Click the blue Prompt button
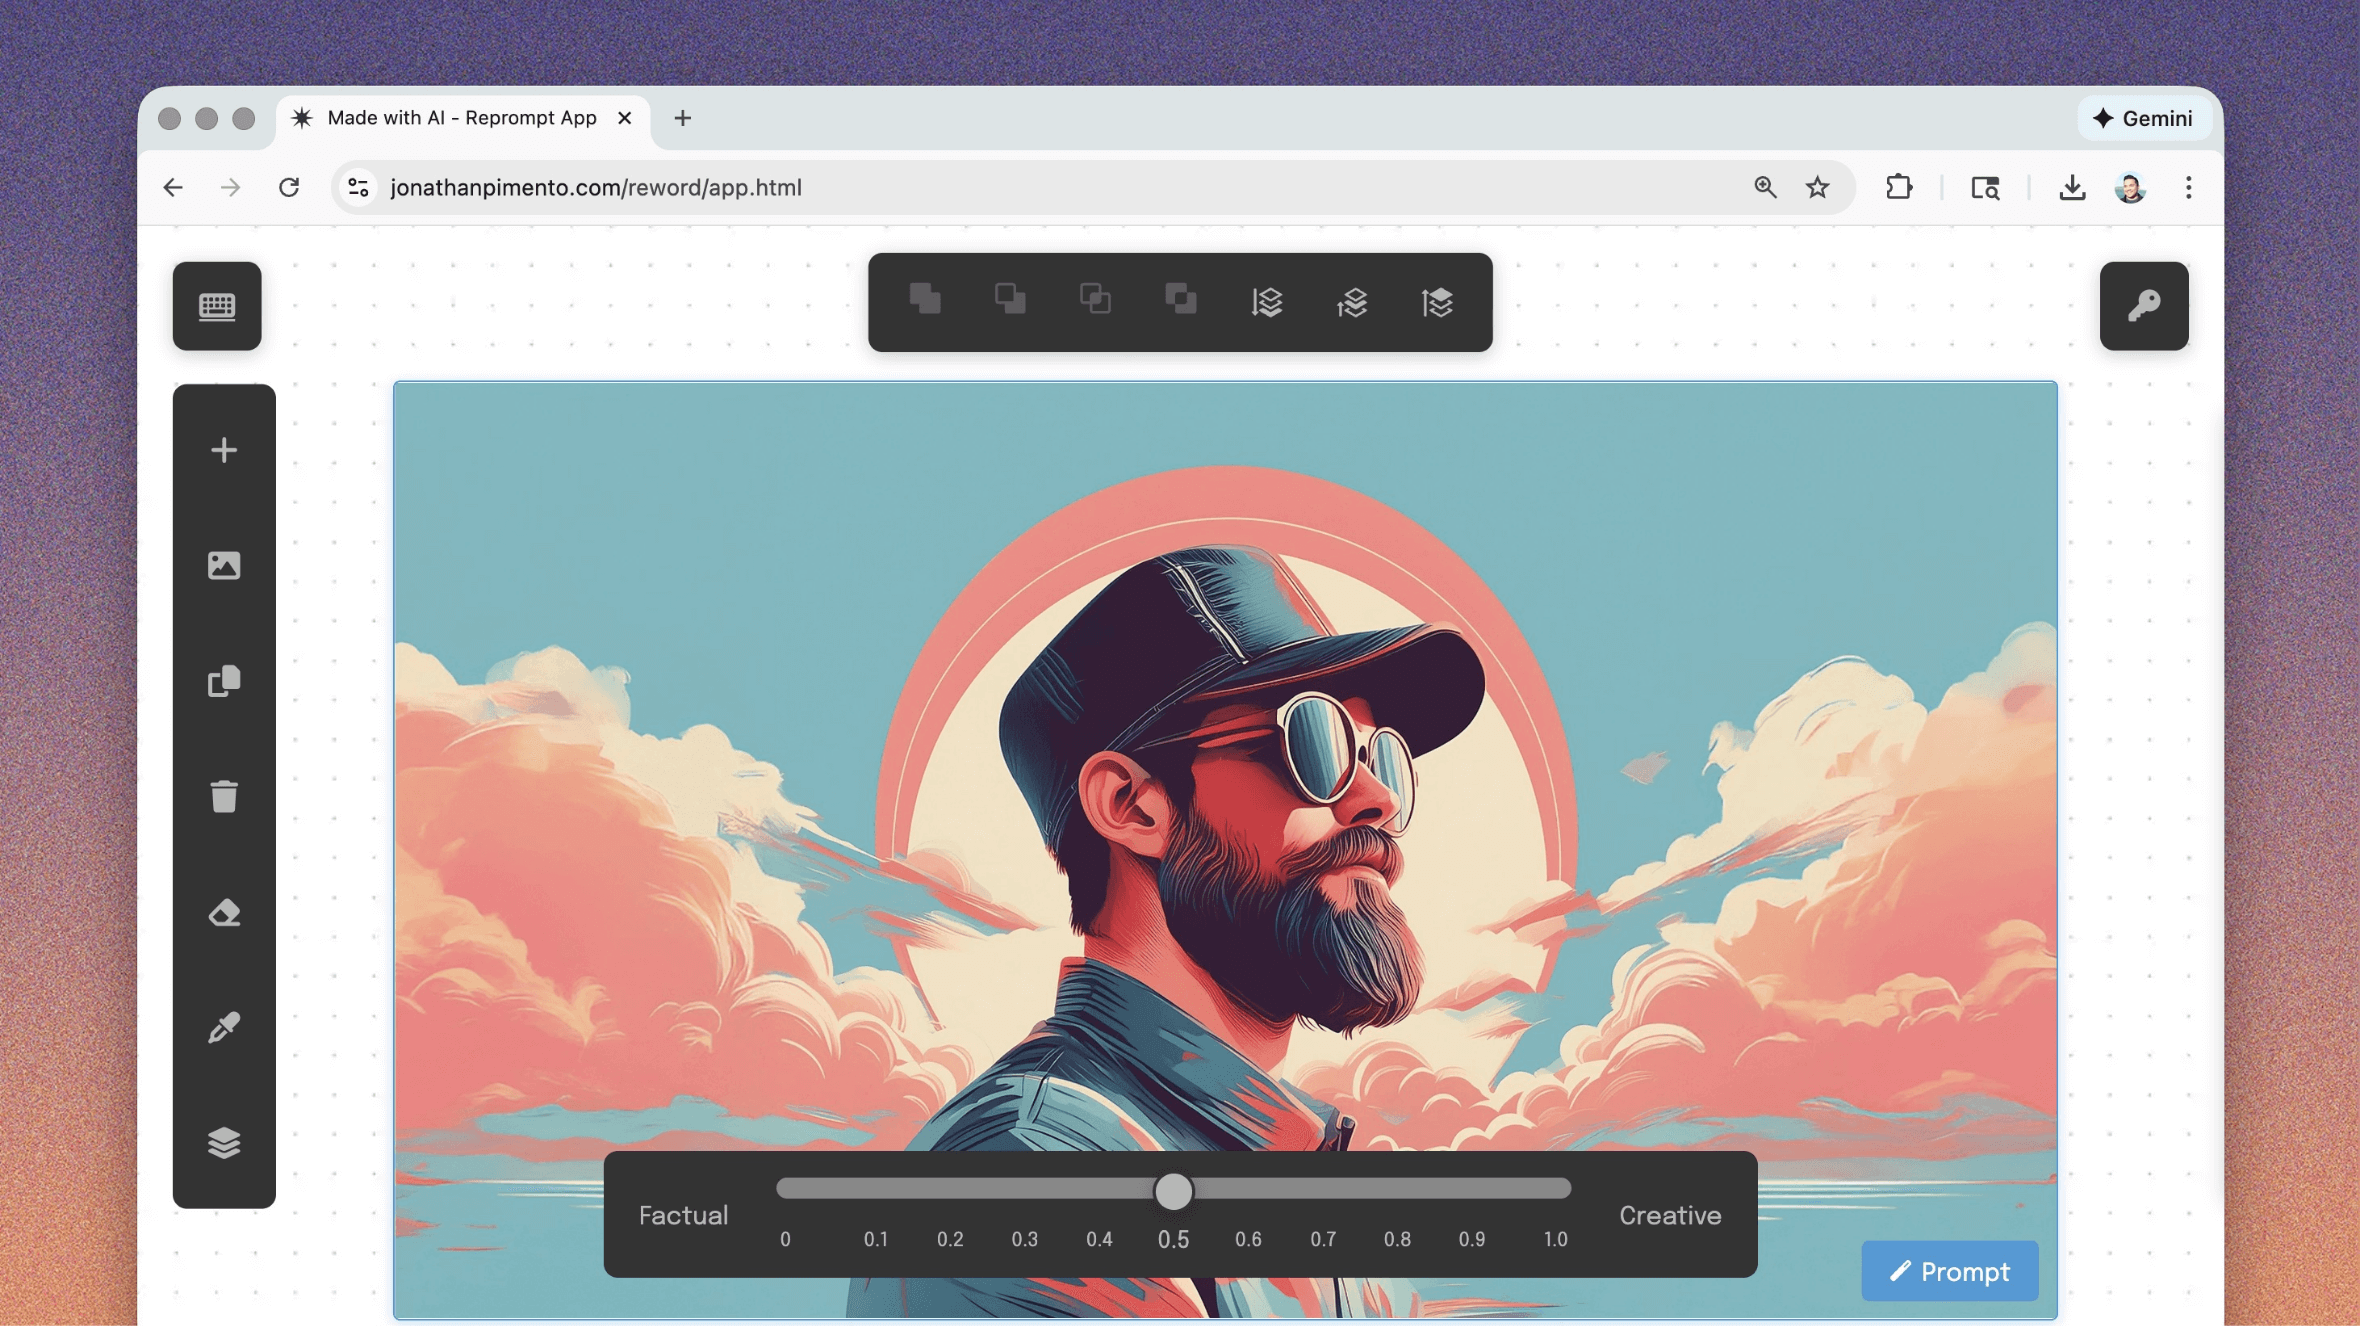 pyautogui.click(x=1949, y=1271)
